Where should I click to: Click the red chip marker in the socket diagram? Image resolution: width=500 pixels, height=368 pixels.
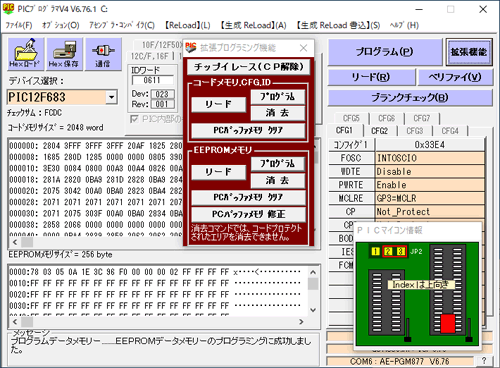point(448,324)
